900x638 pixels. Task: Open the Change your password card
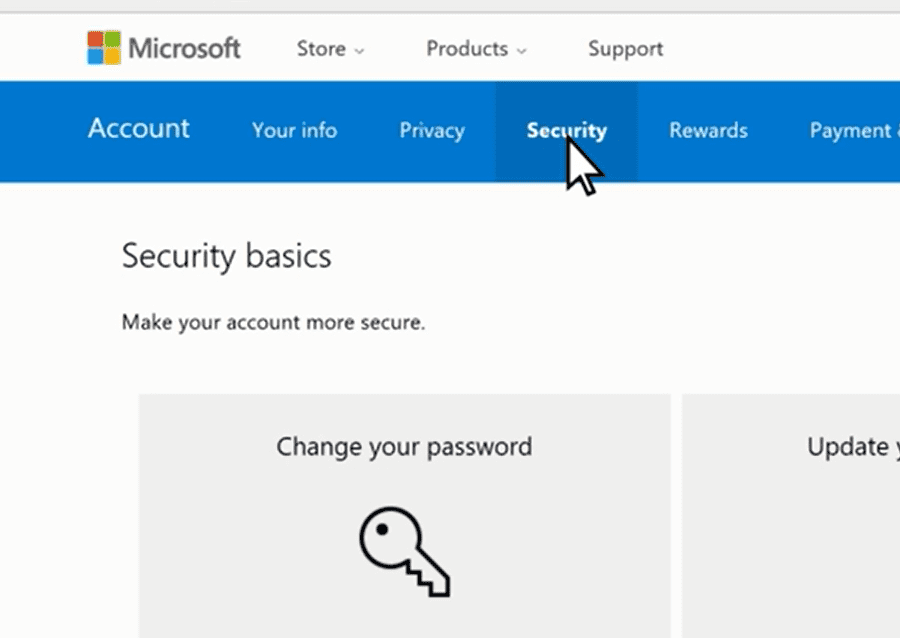tap(404, 510)
